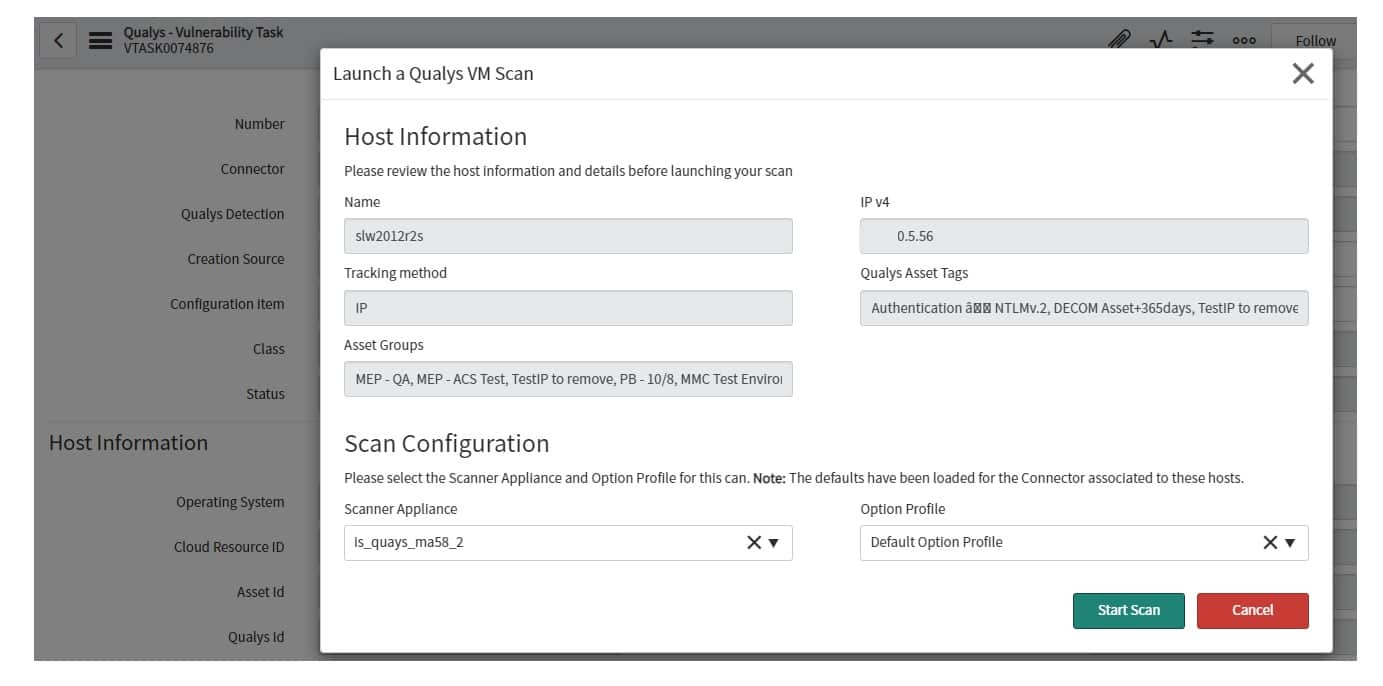Viewport: 1383px width, 686px height.
Task: Expand the Scanner Appliance dropdown arrow
Action: 774,543
